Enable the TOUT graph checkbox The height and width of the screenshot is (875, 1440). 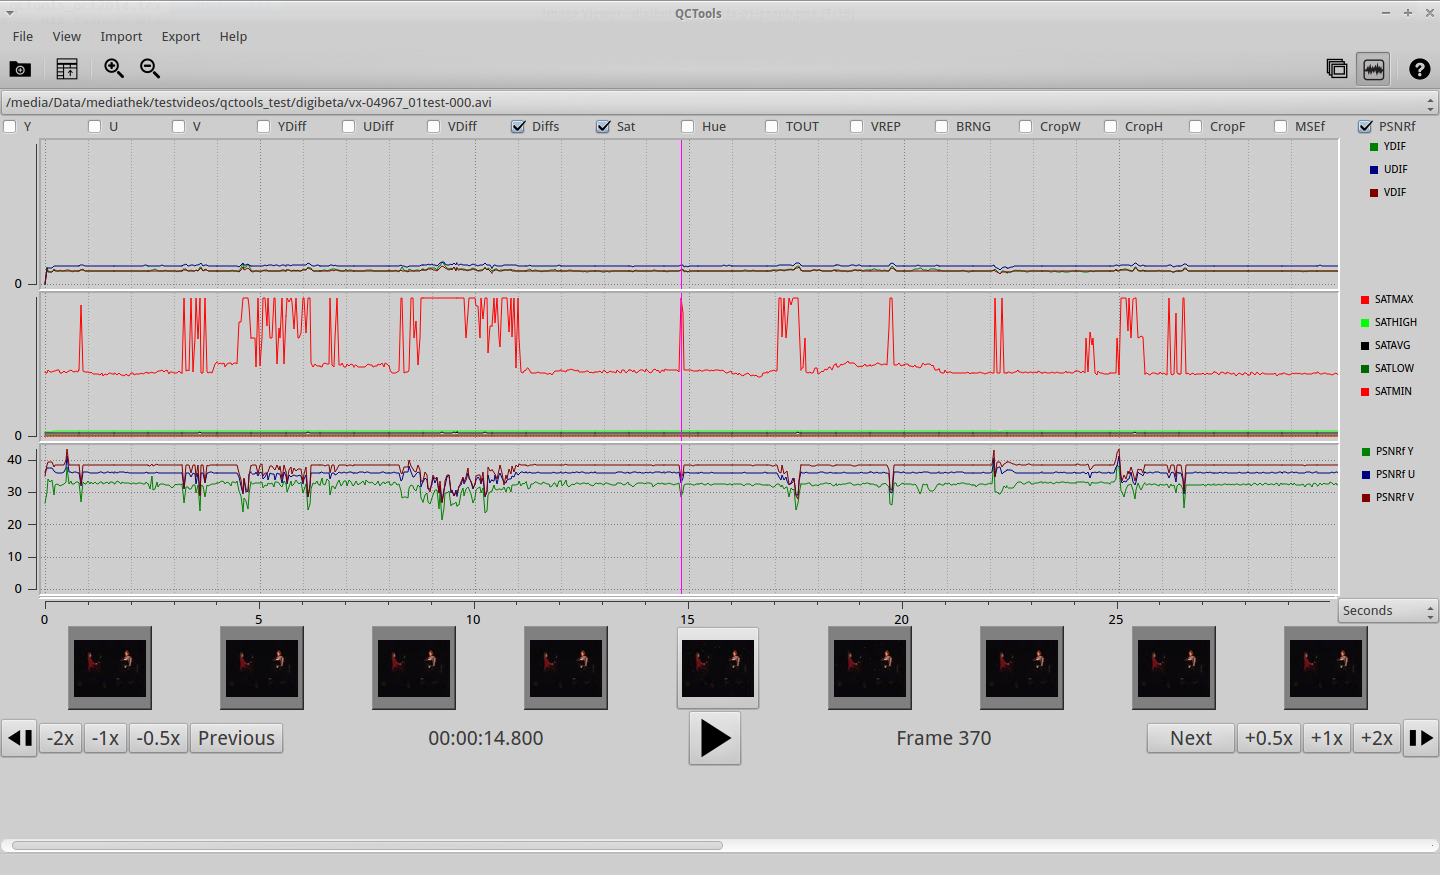(x=772, y=127)
